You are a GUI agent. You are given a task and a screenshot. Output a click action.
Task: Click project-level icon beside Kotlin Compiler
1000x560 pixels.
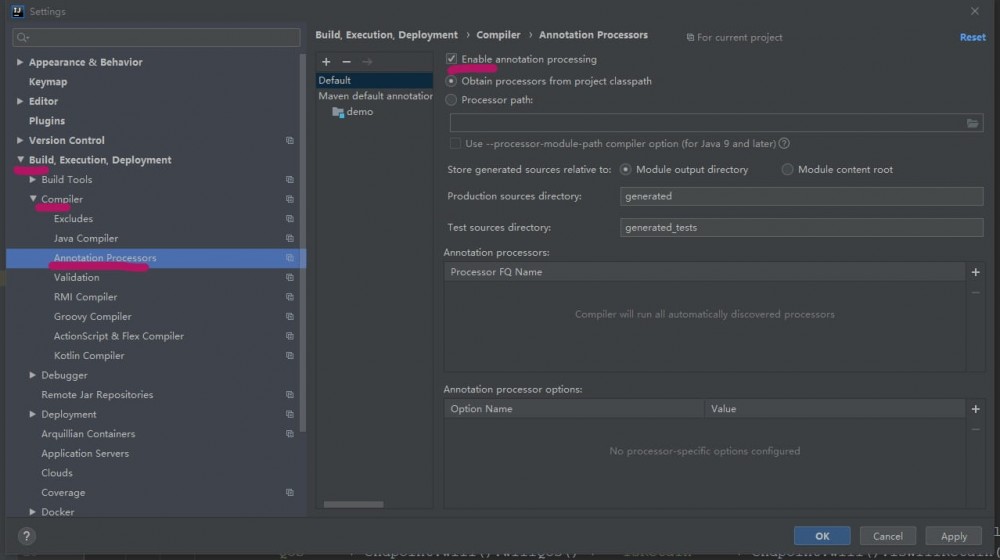[290, 356]
